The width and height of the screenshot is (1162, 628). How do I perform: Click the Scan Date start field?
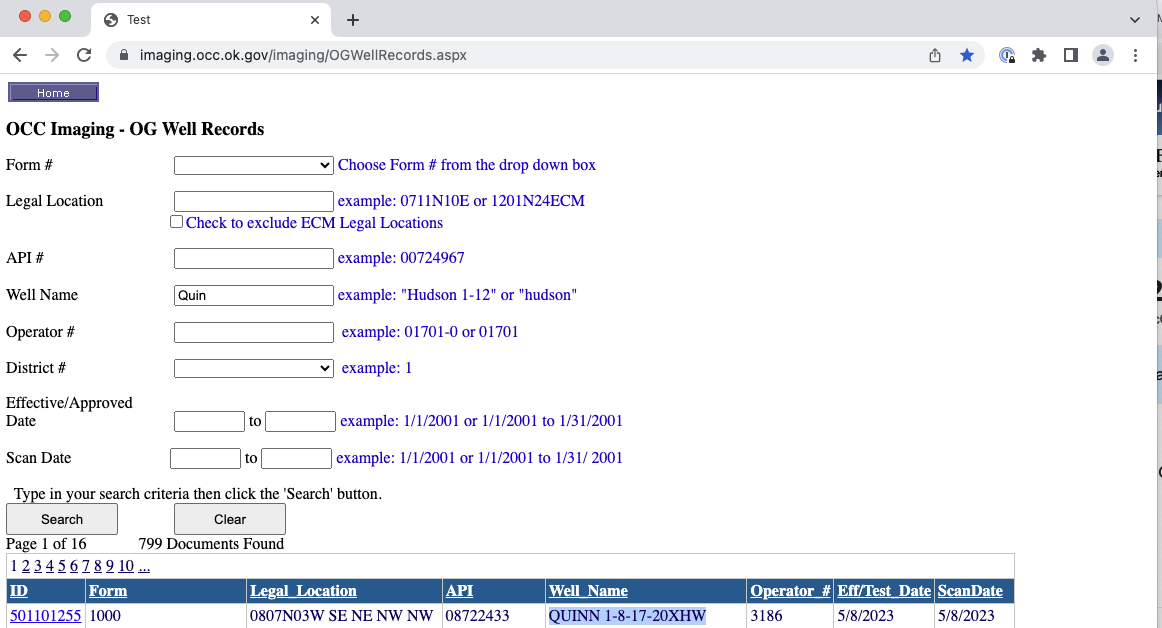tap(205, 458)
